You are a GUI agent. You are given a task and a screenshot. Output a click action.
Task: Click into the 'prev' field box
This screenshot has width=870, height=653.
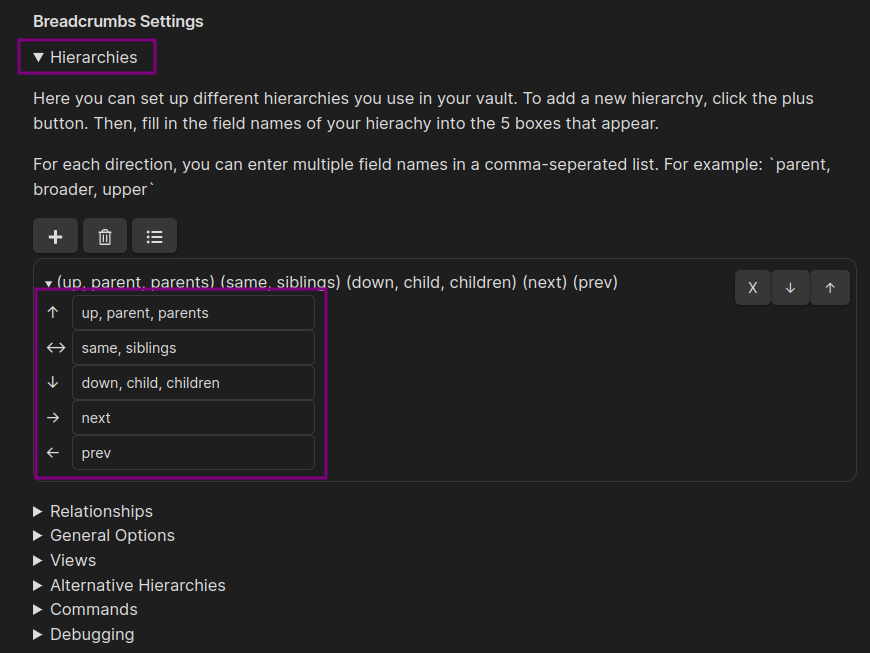pos(193,453)
